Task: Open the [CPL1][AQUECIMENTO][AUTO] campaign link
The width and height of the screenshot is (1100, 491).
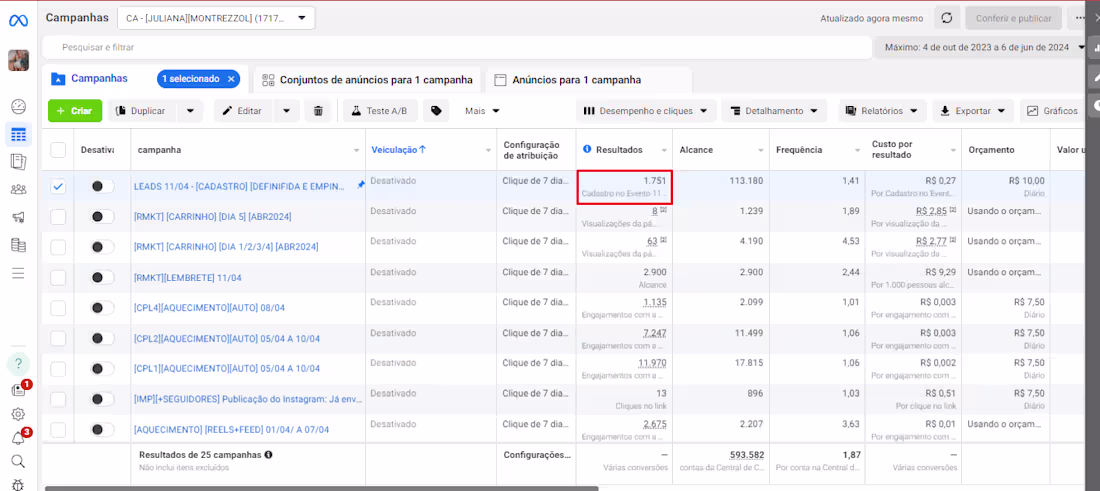Action: coord(227,369)
